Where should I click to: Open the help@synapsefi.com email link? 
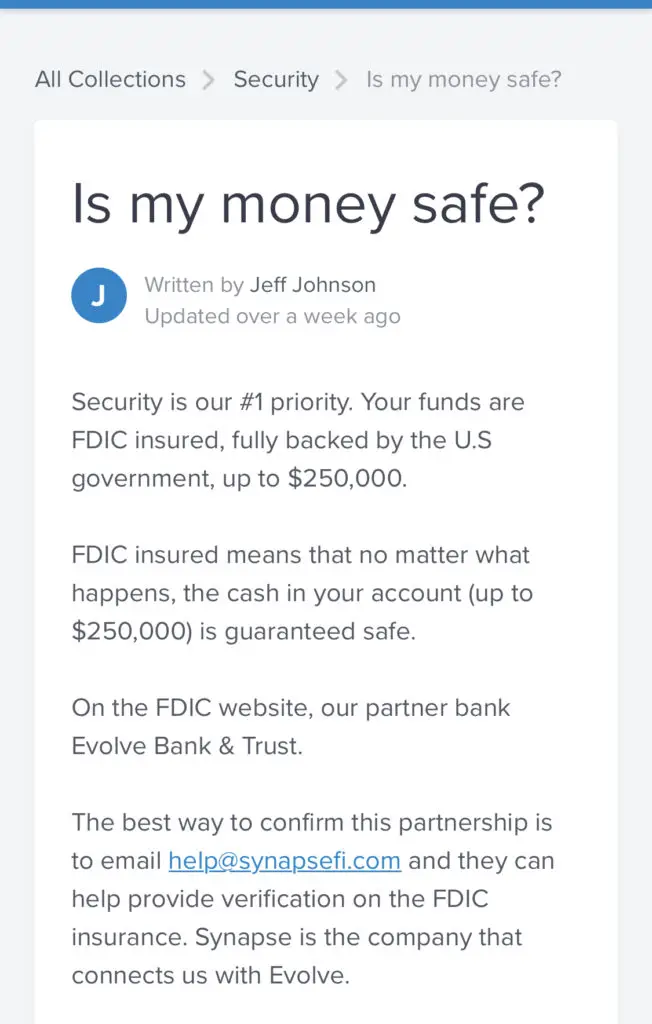tap(284, 861)
